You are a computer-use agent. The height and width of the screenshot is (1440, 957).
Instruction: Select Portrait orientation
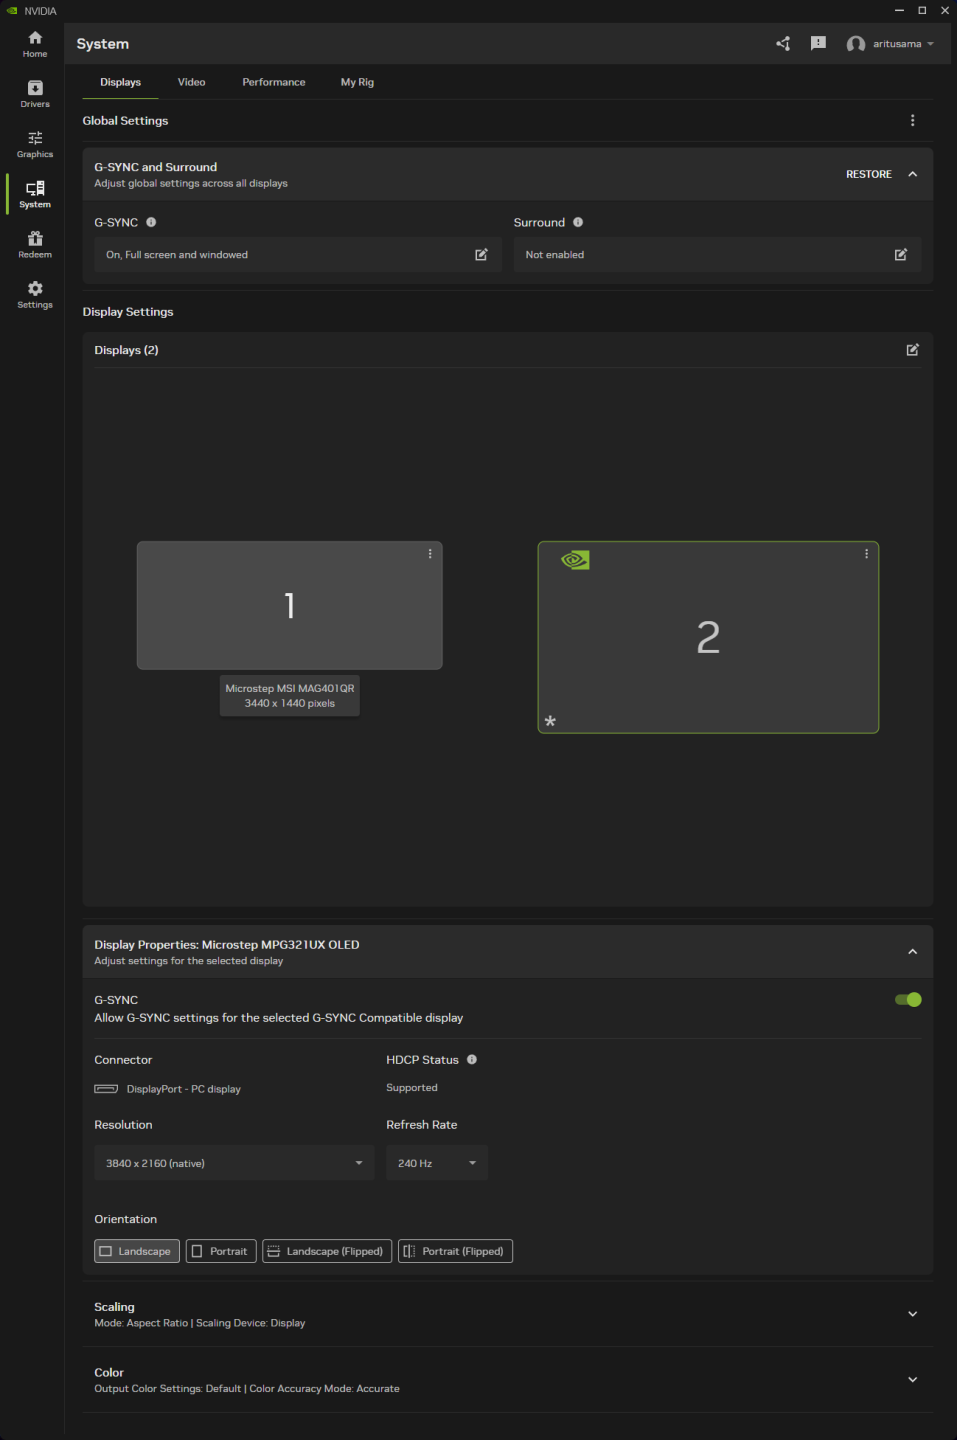point(221,1251)
